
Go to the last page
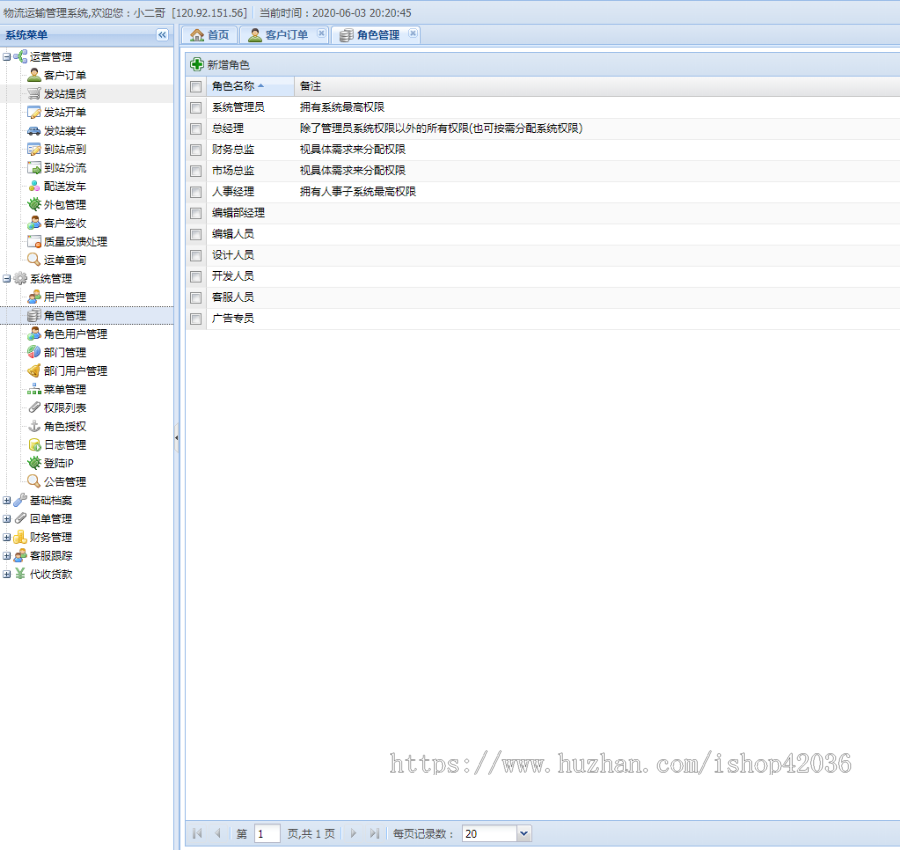point(374,833)
